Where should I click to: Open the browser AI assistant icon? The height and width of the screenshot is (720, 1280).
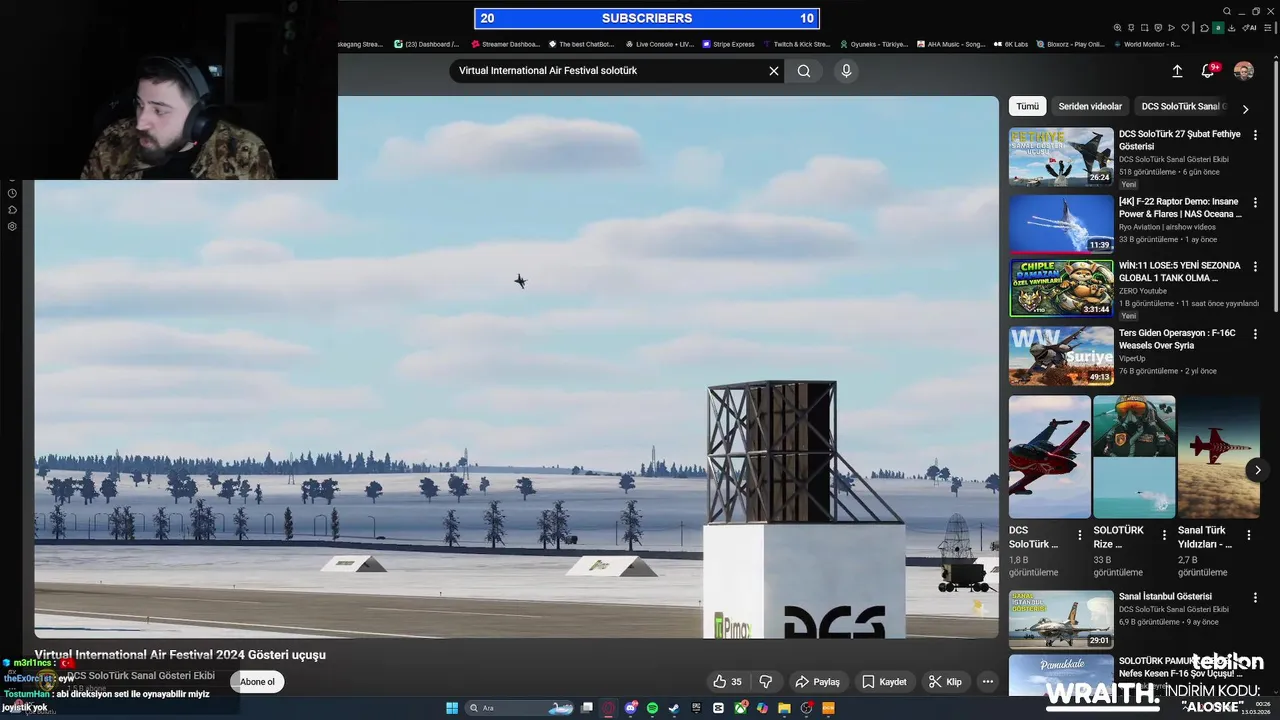pos(1249,28)
